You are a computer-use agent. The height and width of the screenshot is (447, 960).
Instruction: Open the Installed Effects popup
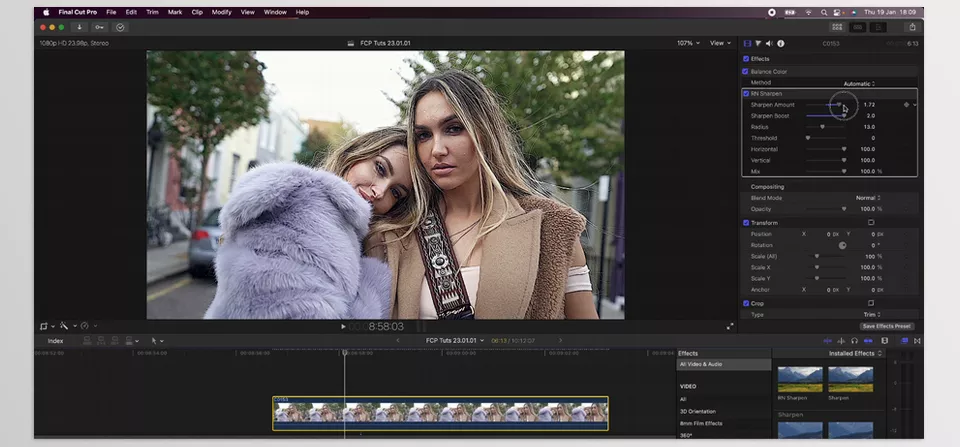(x=856, y=353)
